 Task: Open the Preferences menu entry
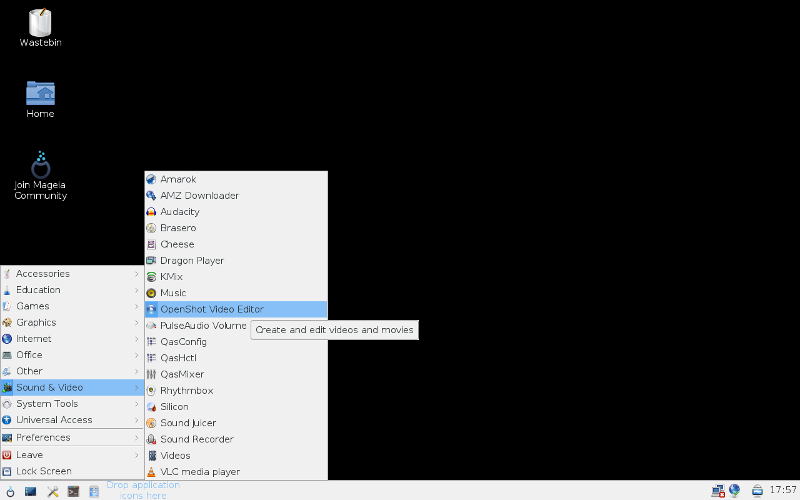(x=72, y=437)
